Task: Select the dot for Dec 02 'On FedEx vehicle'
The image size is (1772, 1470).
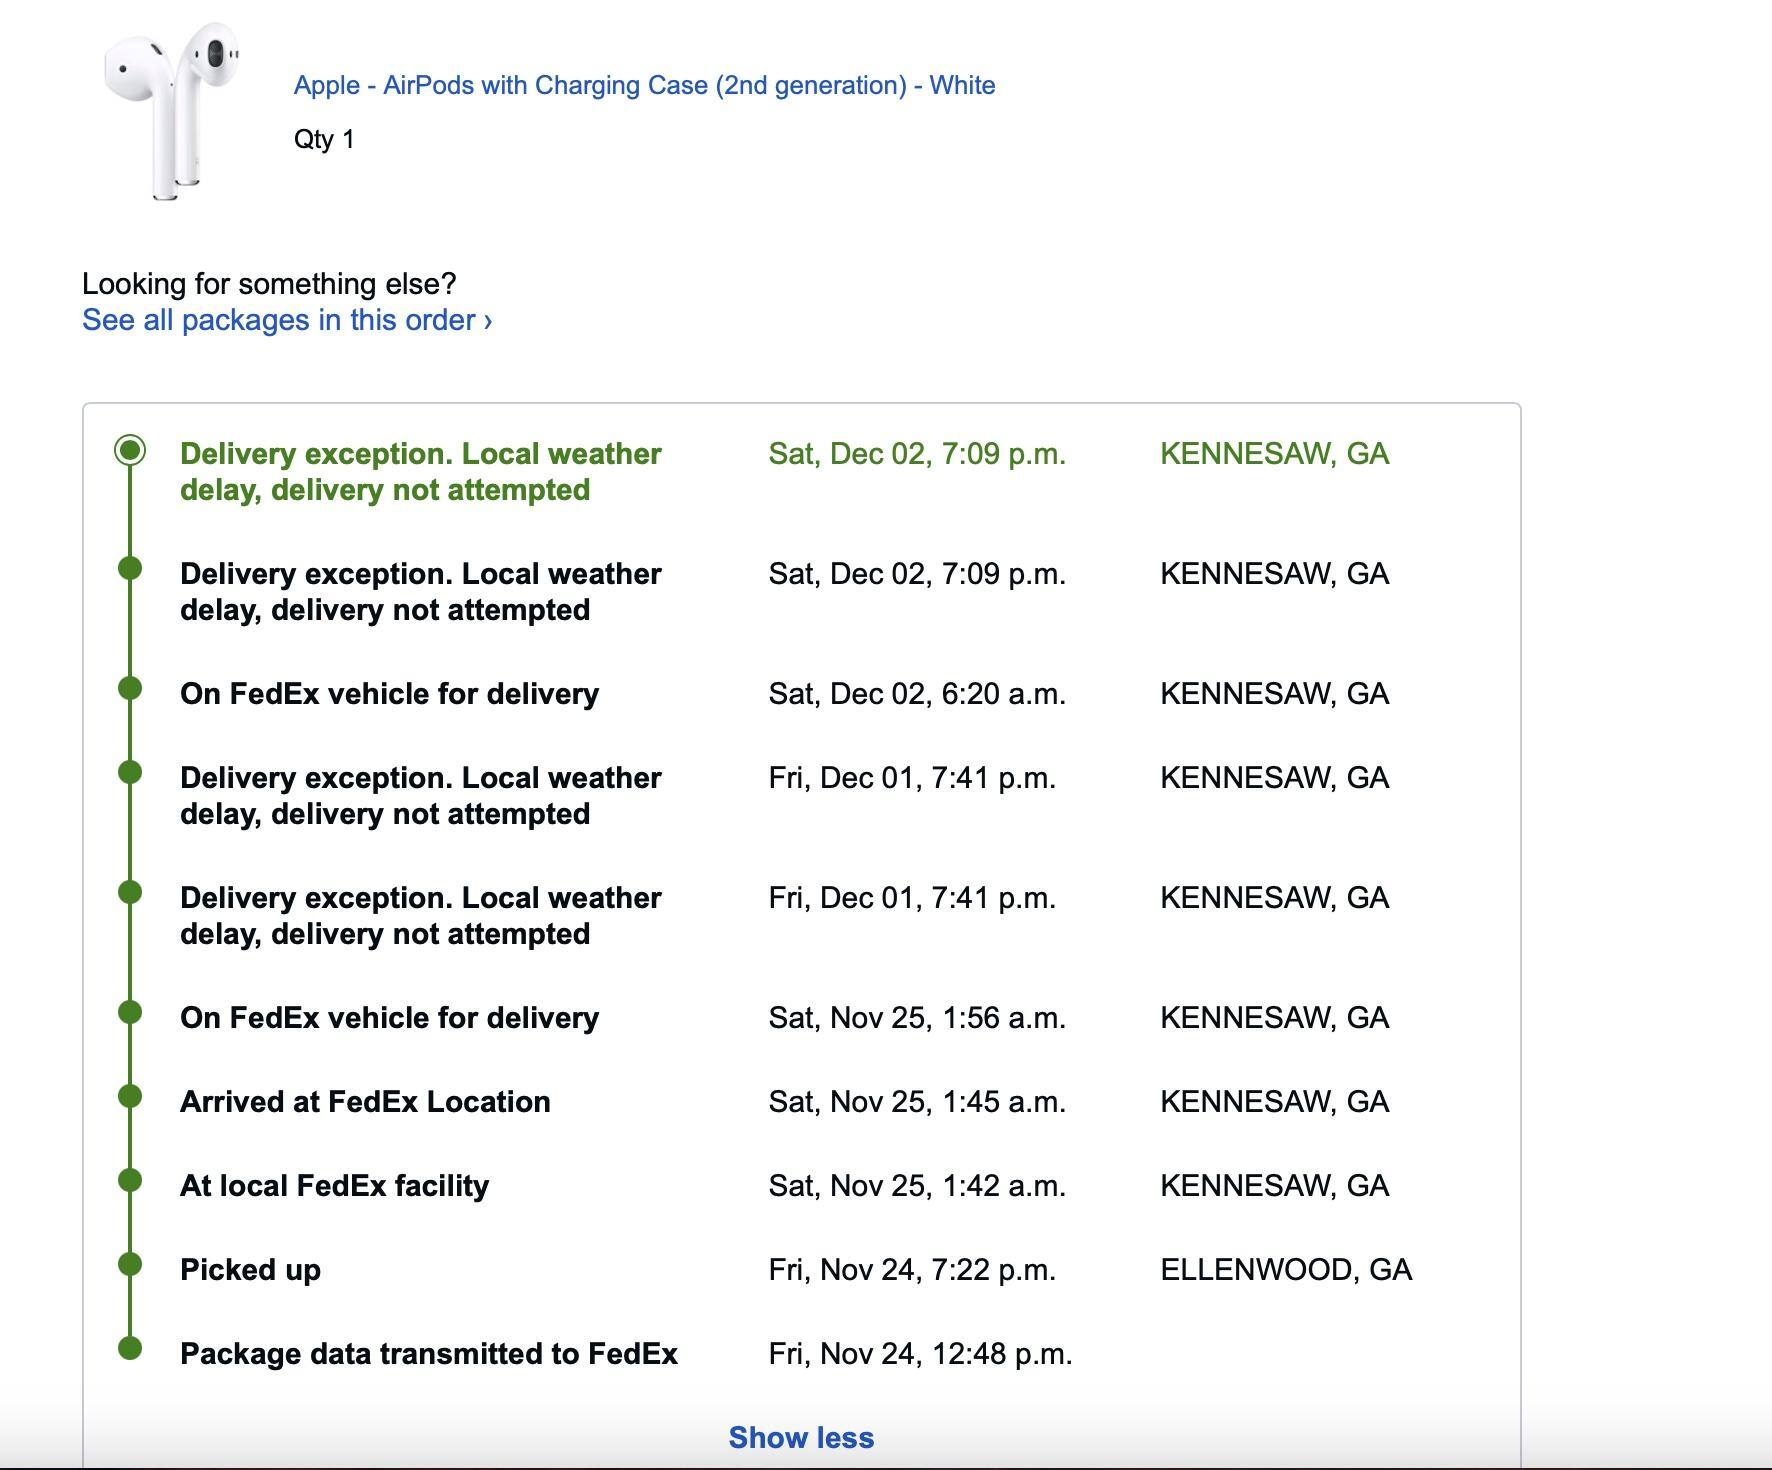Action: (x=130, y=689)
